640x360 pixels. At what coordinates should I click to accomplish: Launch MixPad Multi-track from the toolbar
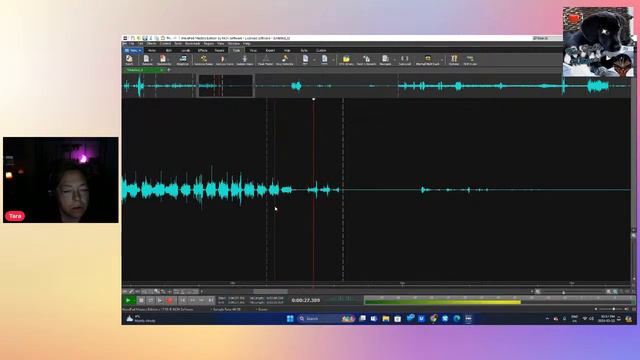tap(427, 60)
